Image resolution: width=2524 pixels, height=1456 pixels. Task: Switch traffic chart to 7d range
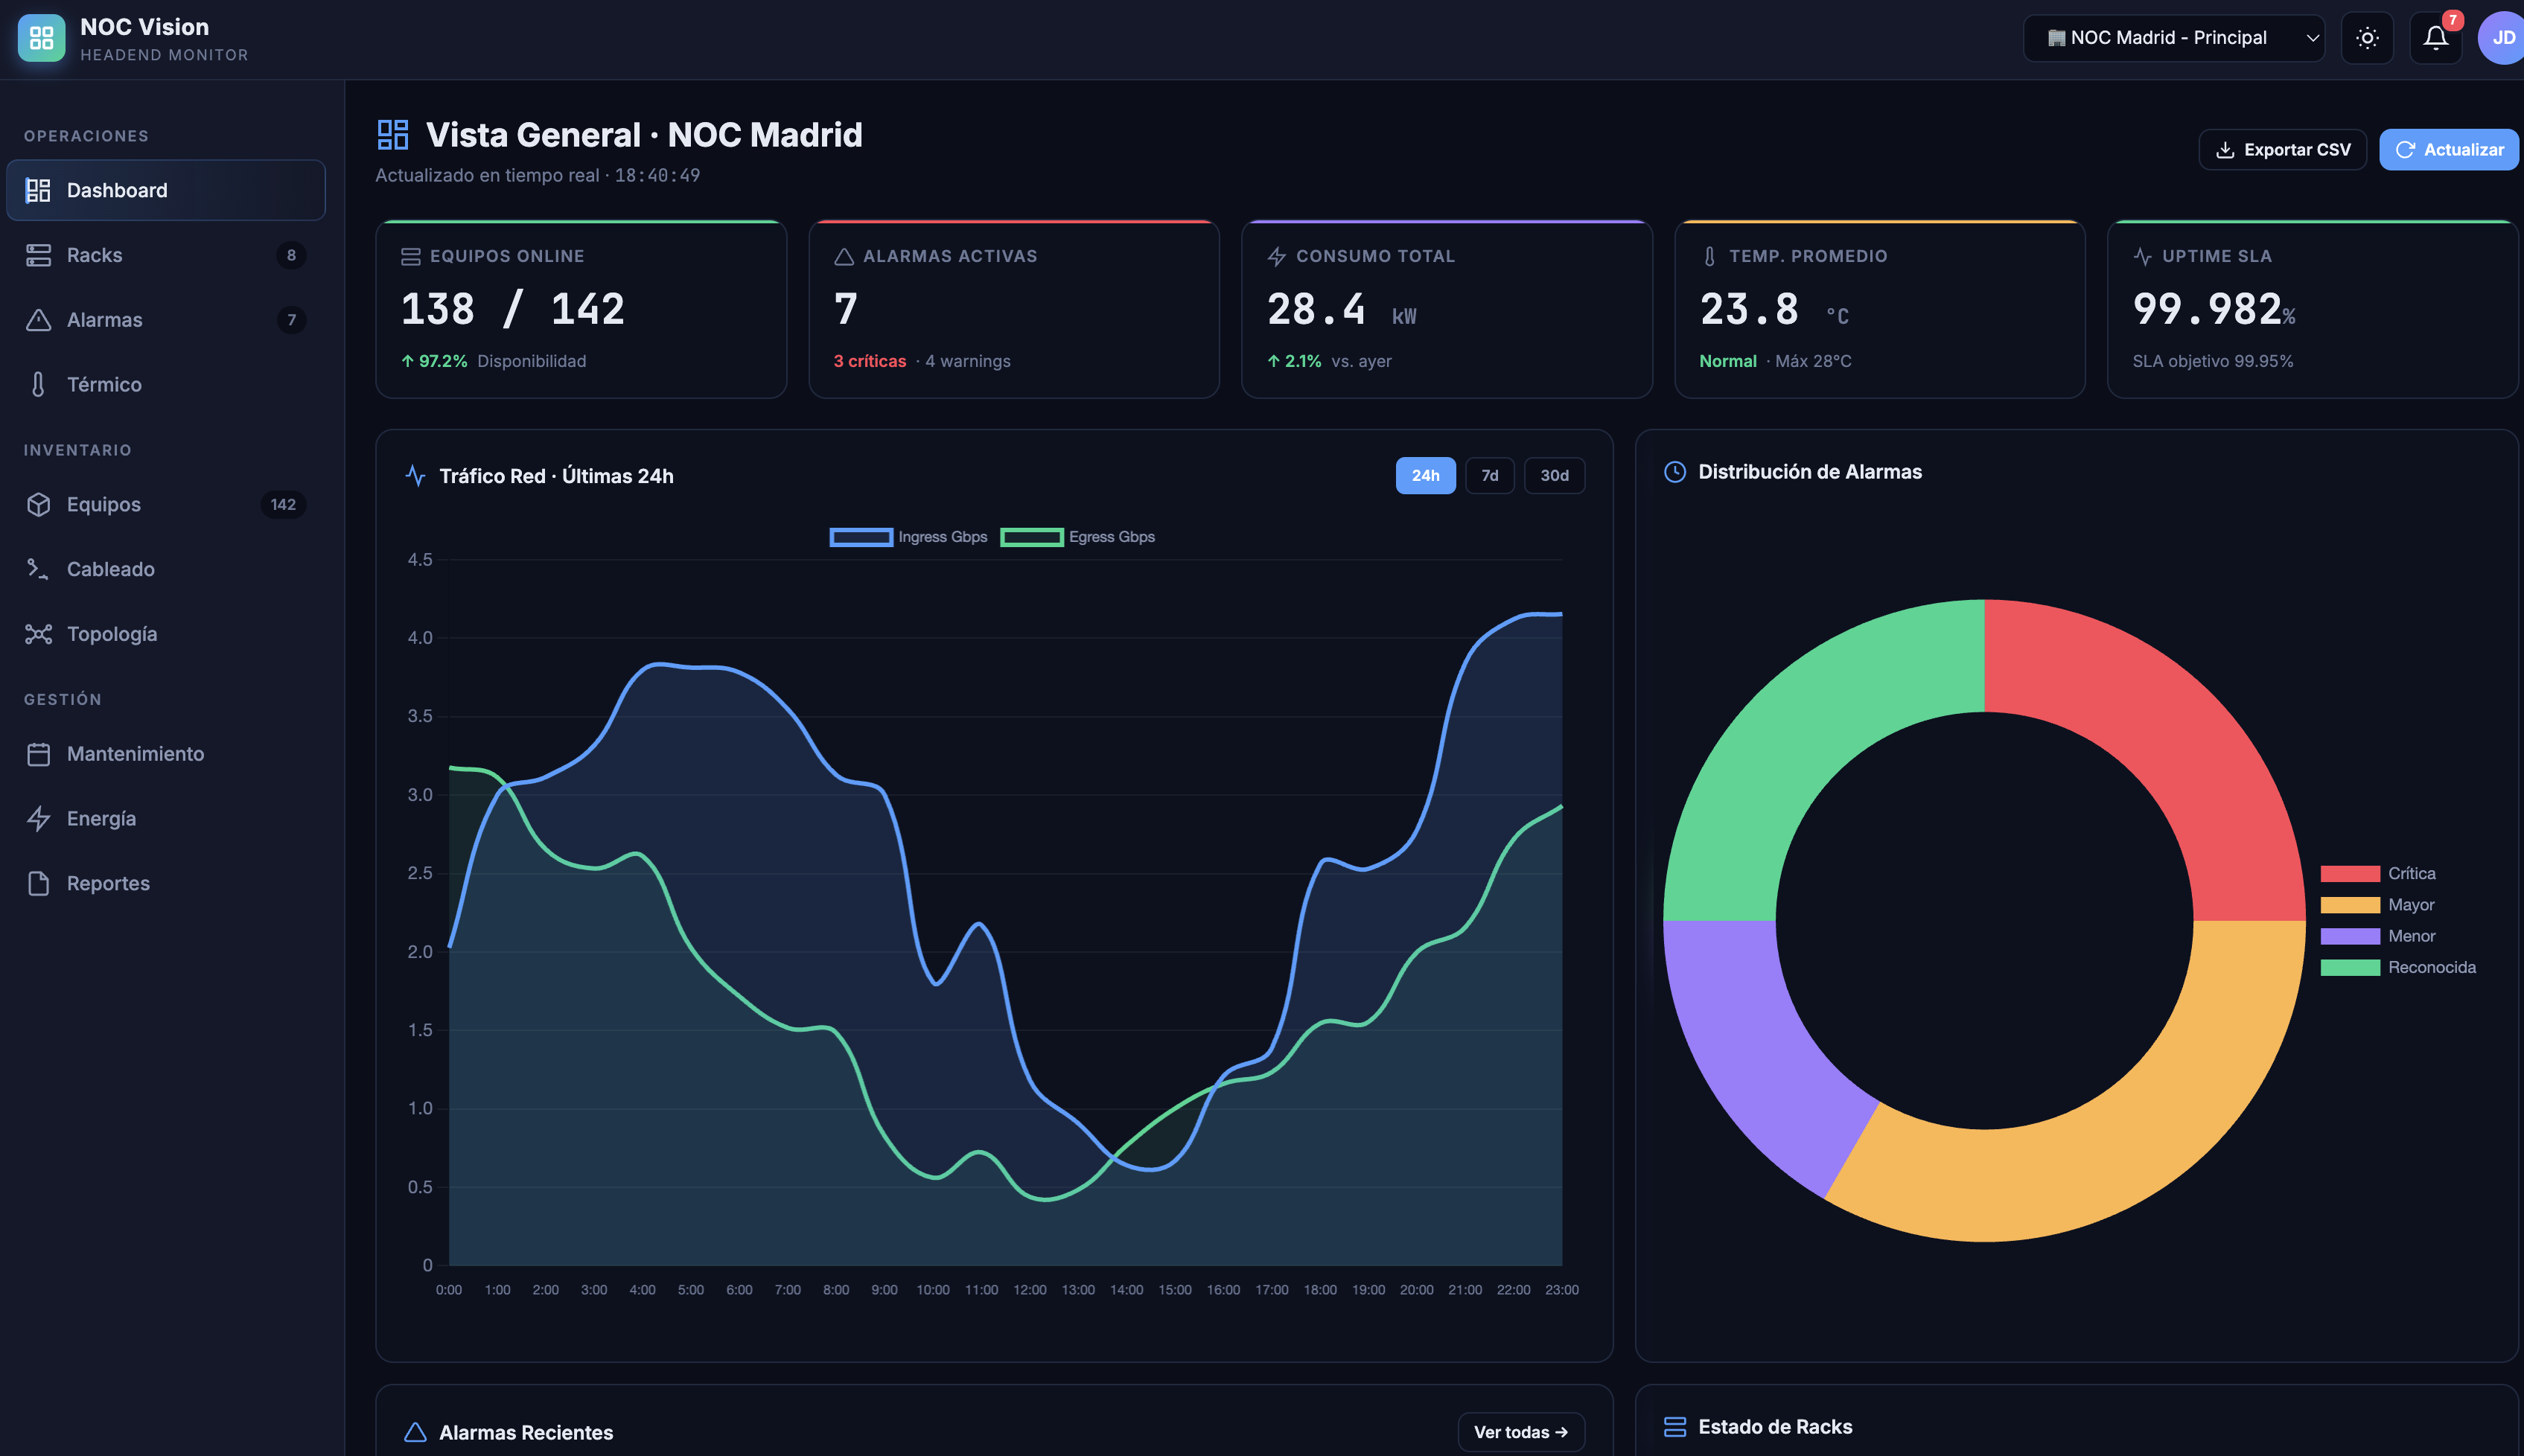1489,475
